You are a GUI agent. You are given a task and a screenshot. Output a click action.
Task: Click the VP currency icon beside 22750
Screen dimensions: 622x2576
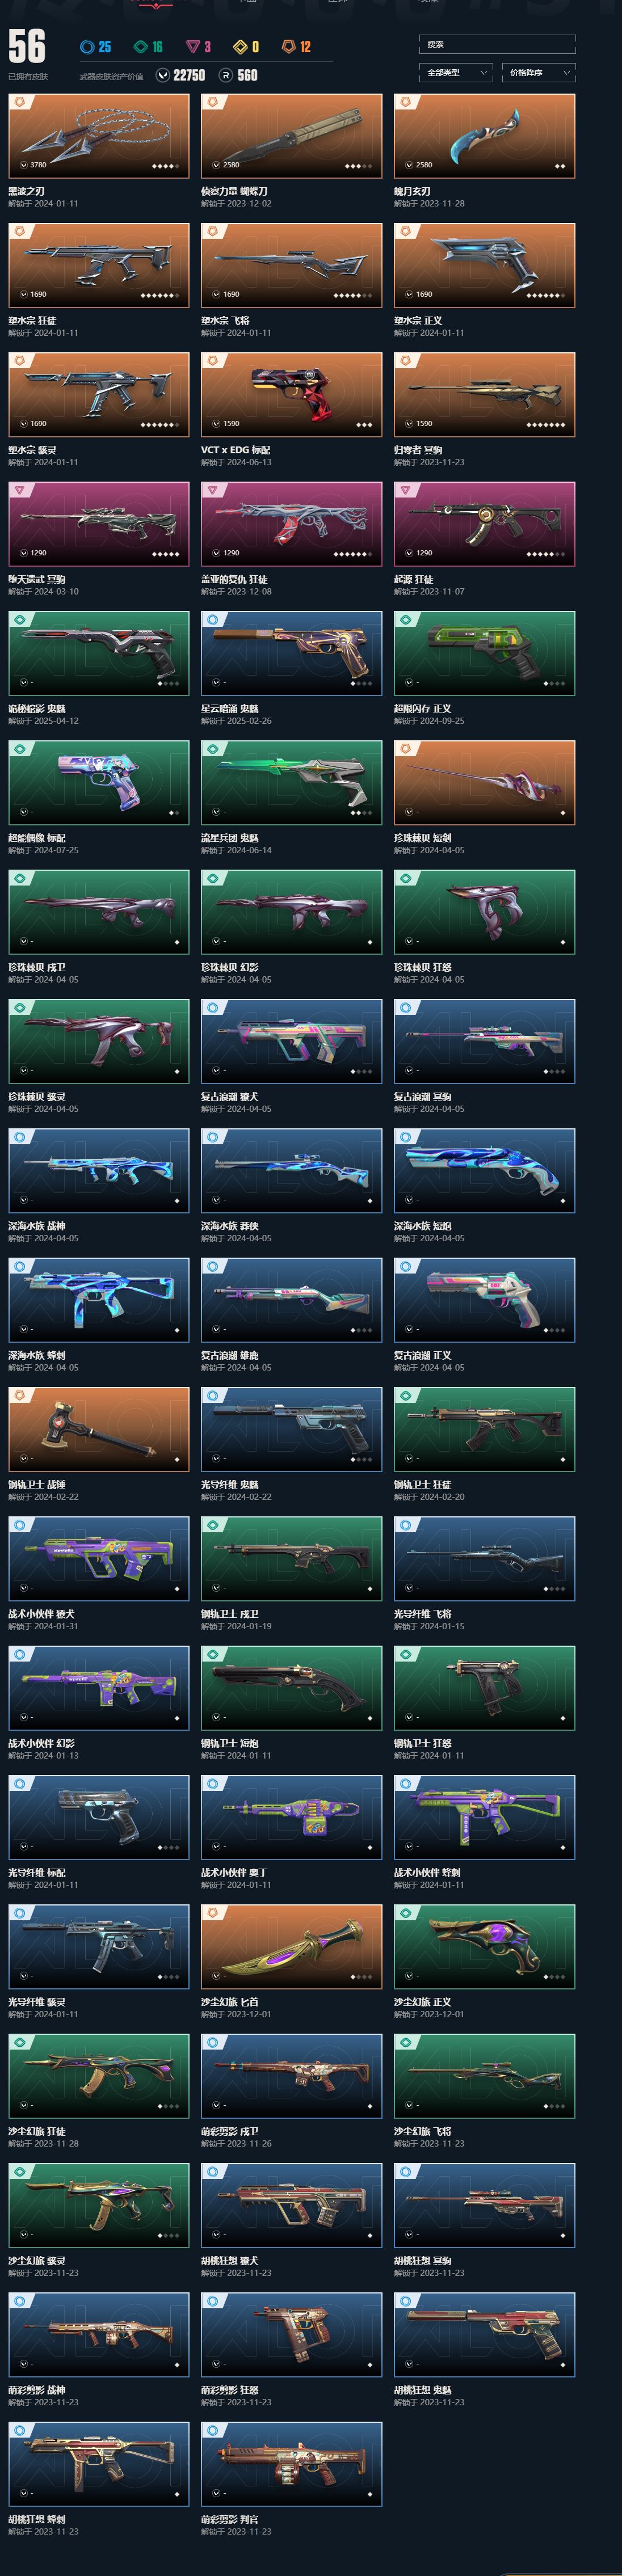[163, 75]
